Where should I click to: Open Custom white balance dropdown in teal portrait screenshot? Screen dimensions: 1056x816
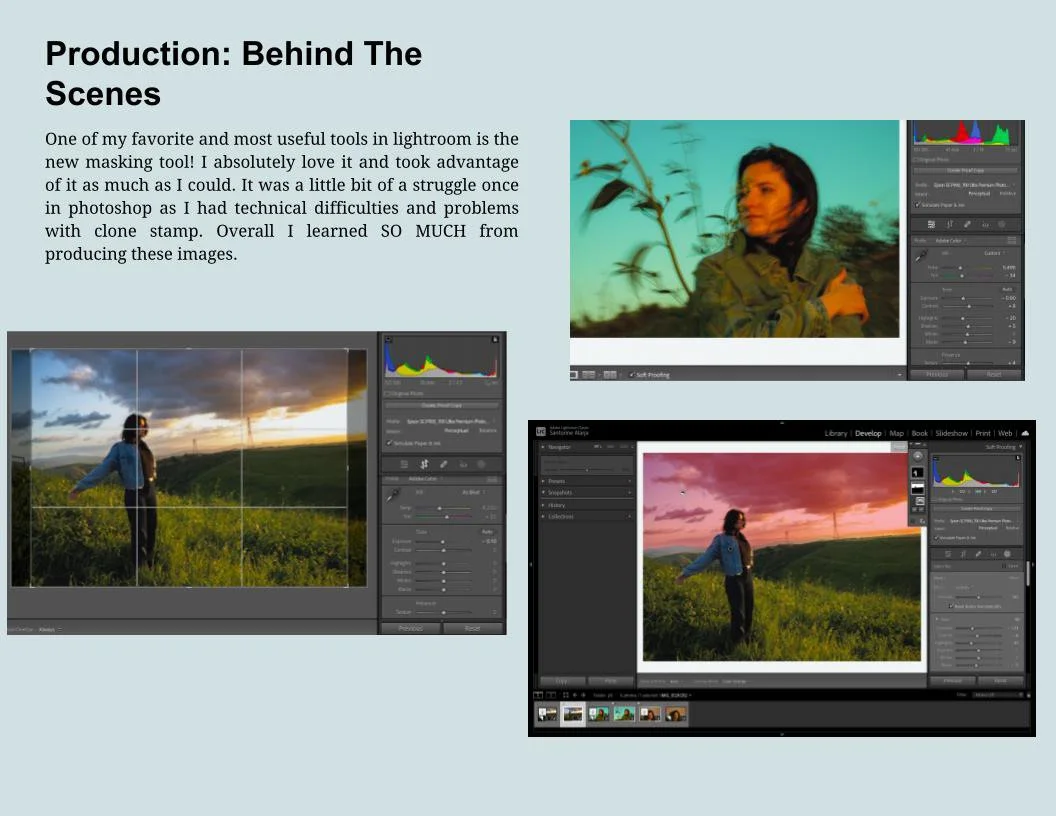[995, 253]
